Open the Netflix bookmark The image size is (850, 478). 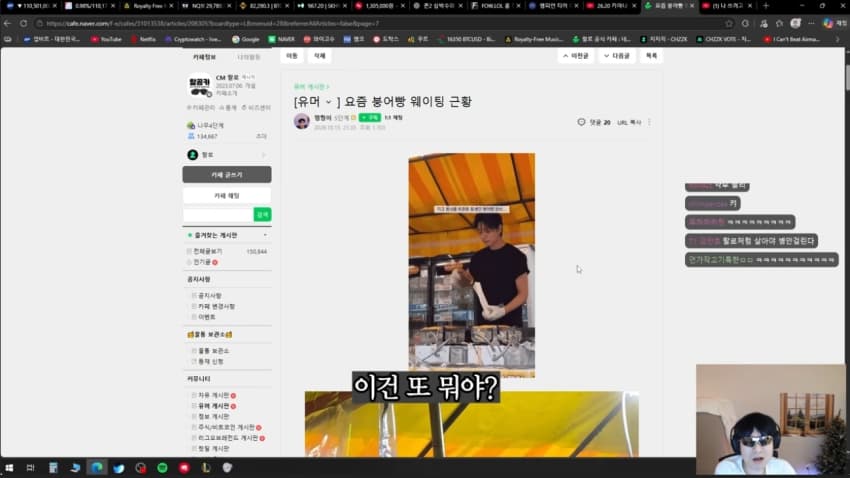coord(143,39)
